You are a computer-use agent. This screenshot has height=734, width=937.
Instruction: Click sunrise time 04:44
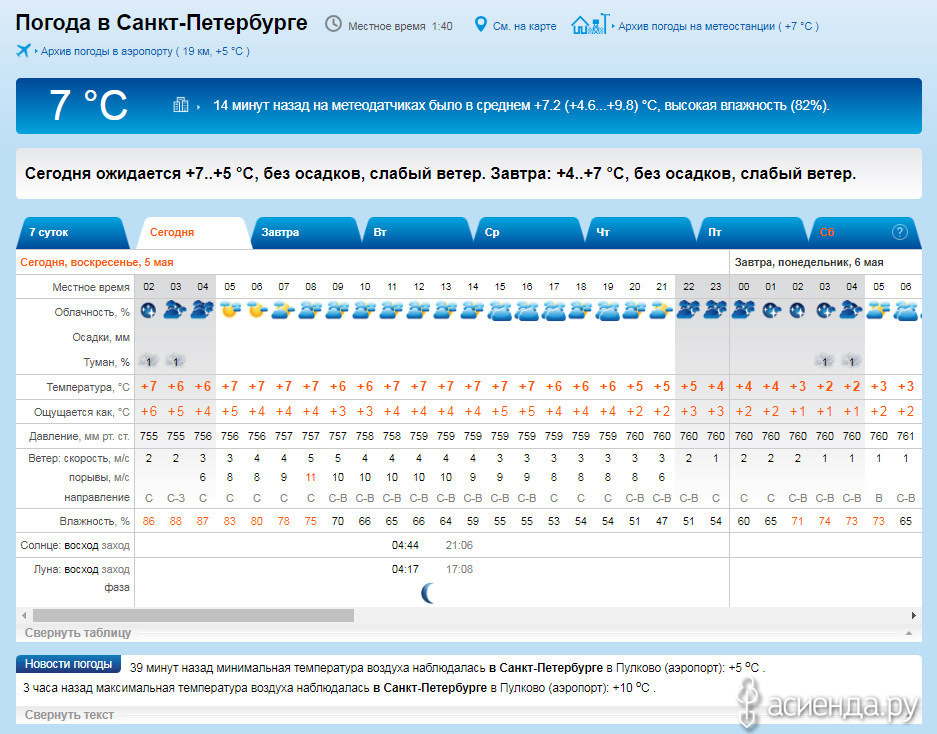pyautogui.click(x=405, y=545)
